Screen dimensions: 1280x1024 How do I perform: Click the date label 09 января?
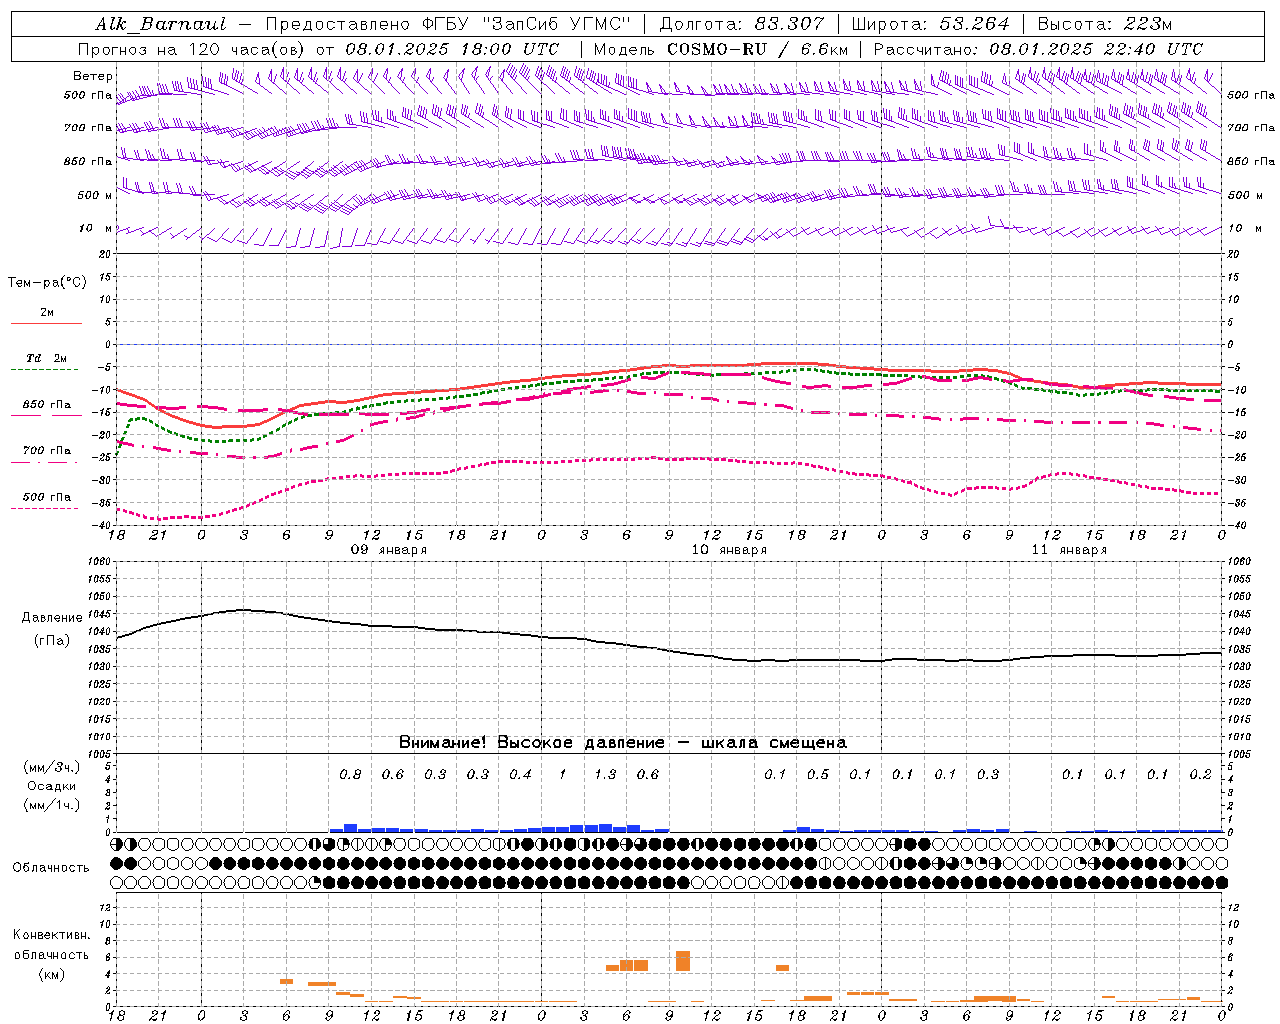(388, 550)
